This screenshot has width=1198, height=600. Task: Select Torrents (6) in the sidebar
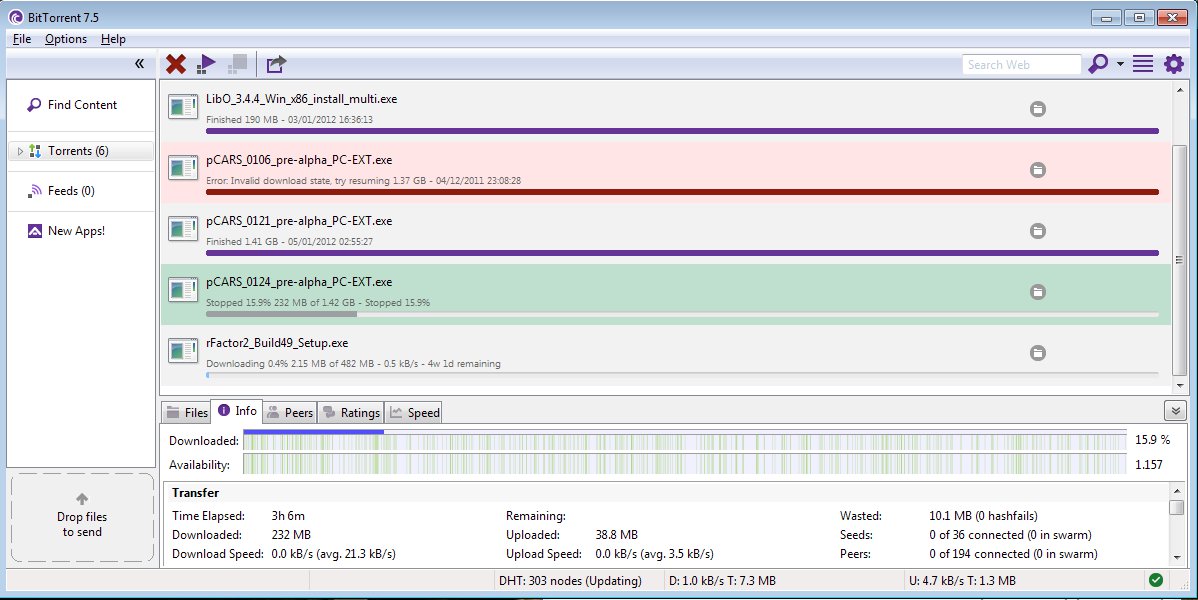pos(81,151)
